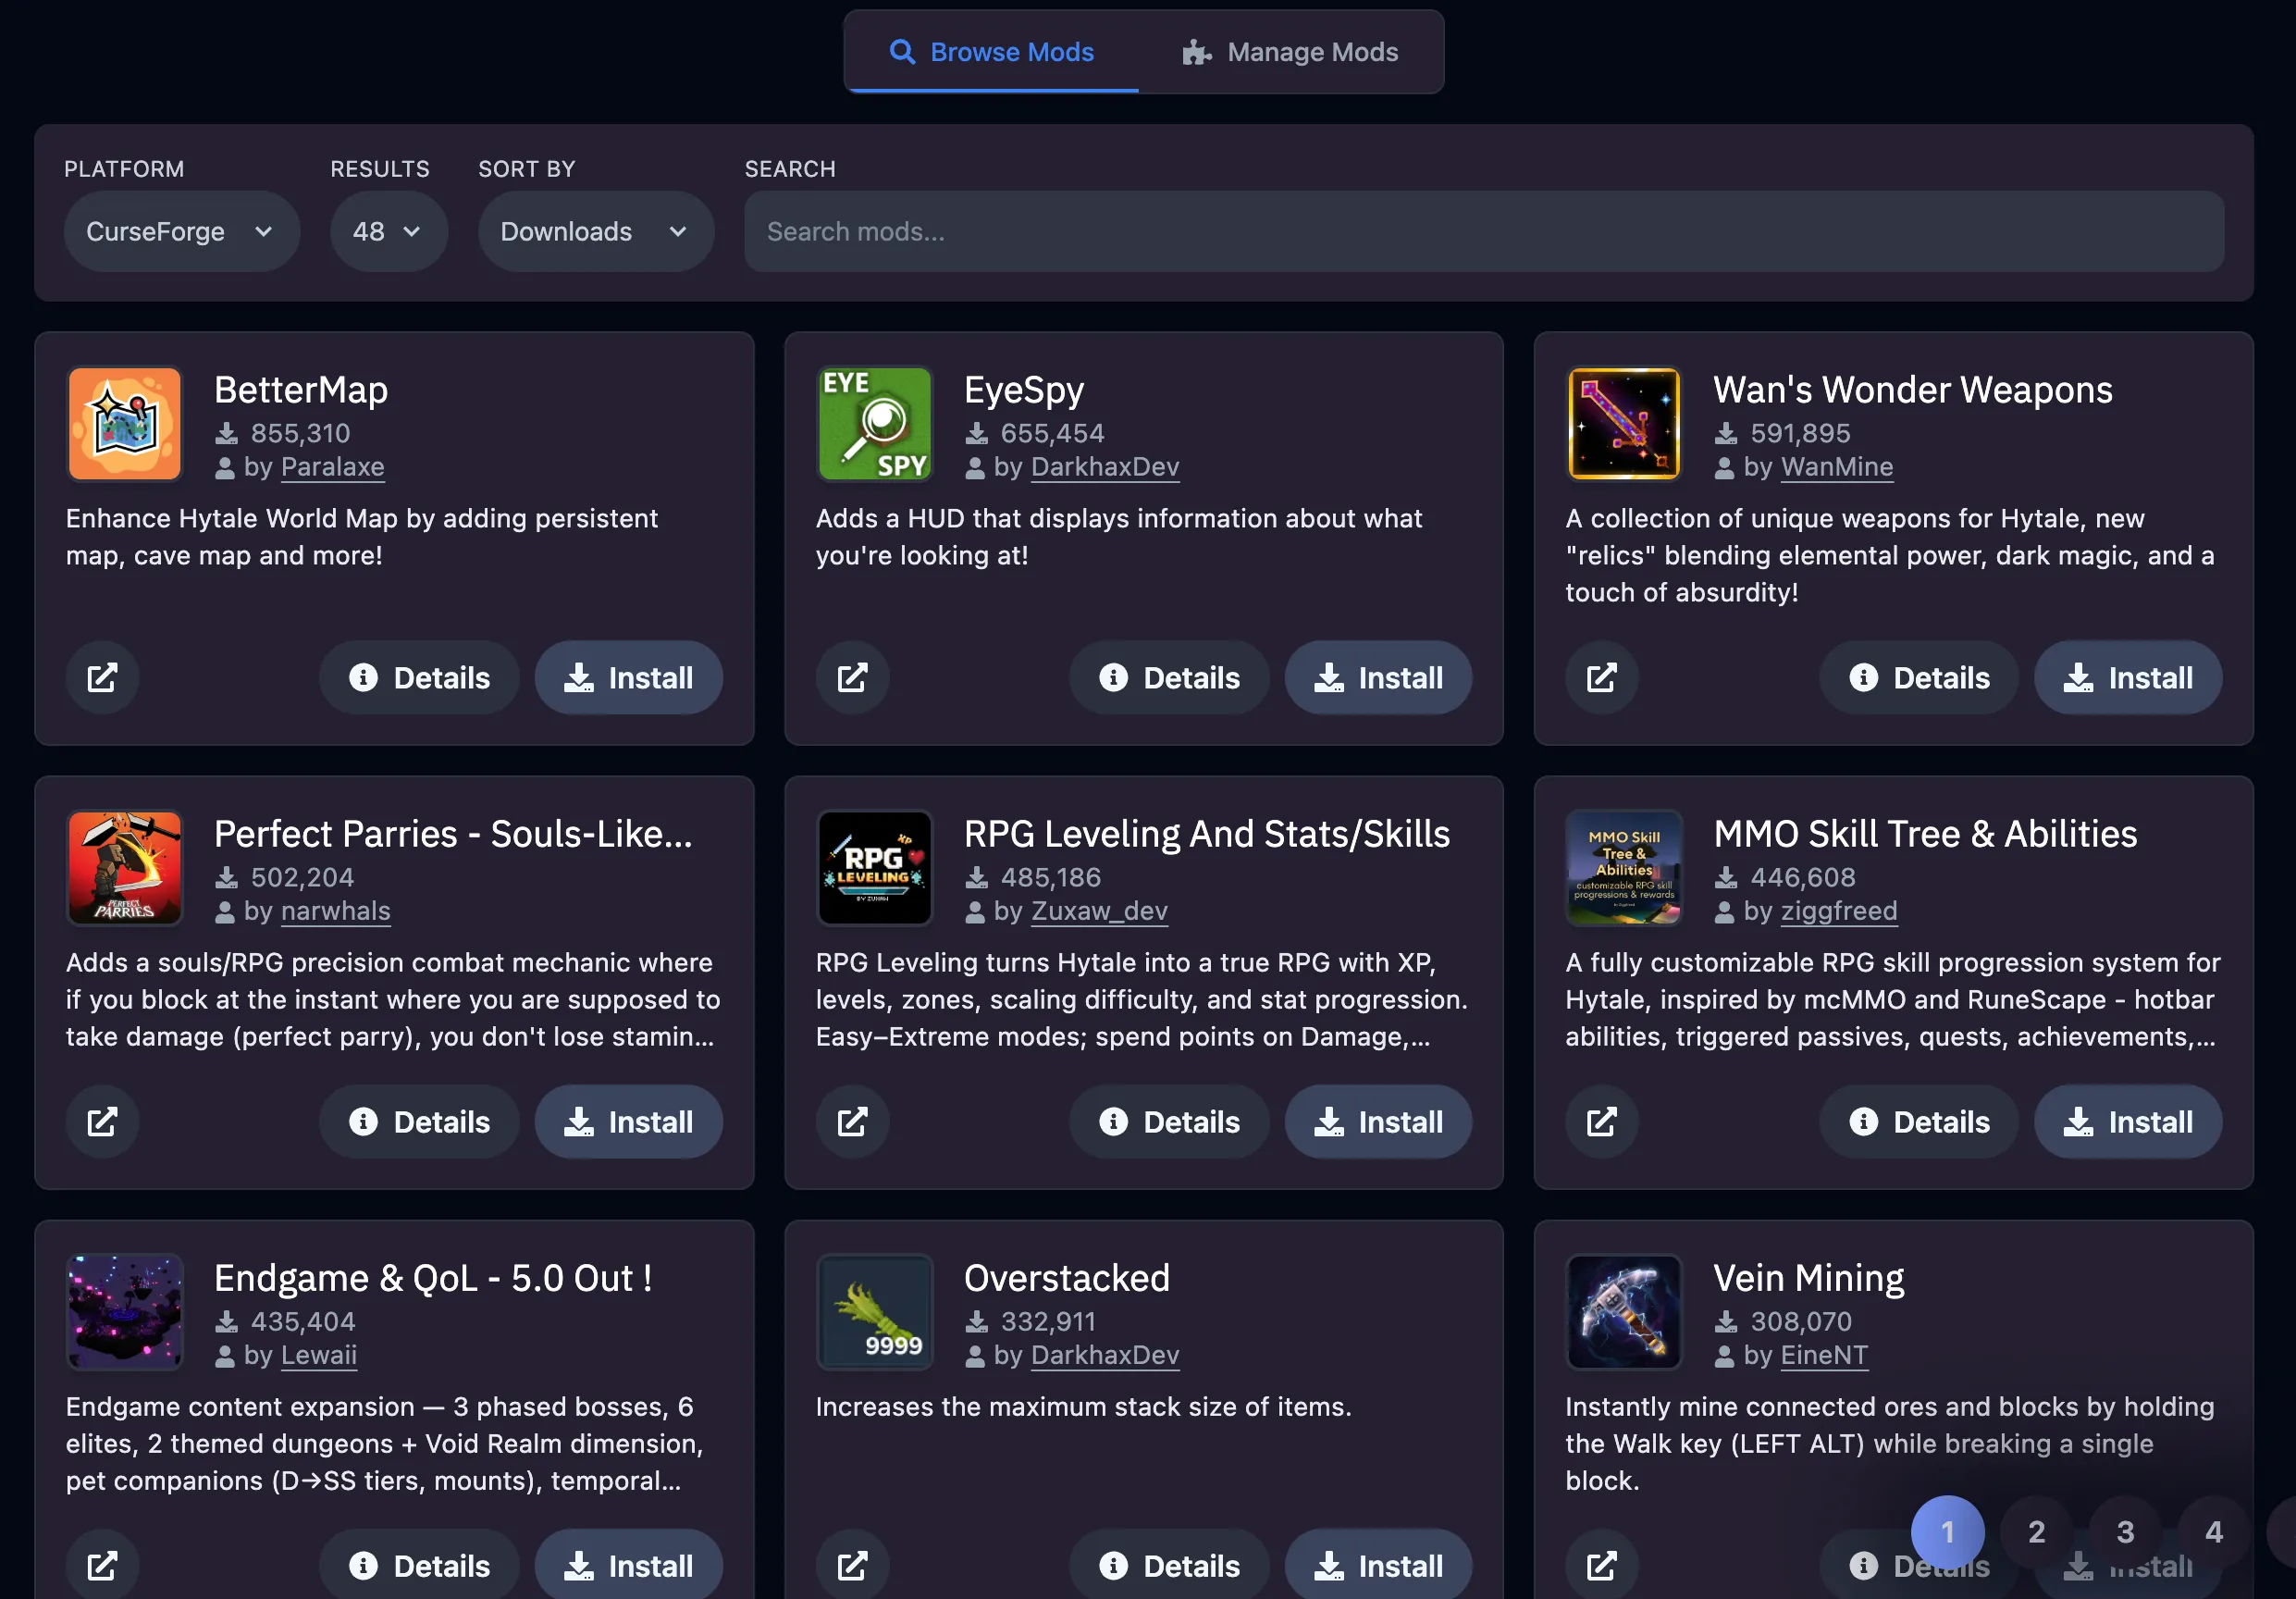Image resolution: width=2296 pixels, height=1599 pixels.
Task: View Details for RPG Leveling mod
Action: (x=1169, y=1121)
